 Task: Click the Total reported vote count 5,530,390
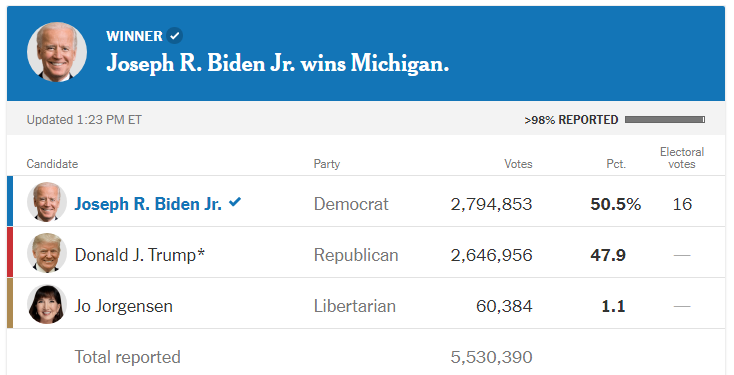click(x=492, y=357)
